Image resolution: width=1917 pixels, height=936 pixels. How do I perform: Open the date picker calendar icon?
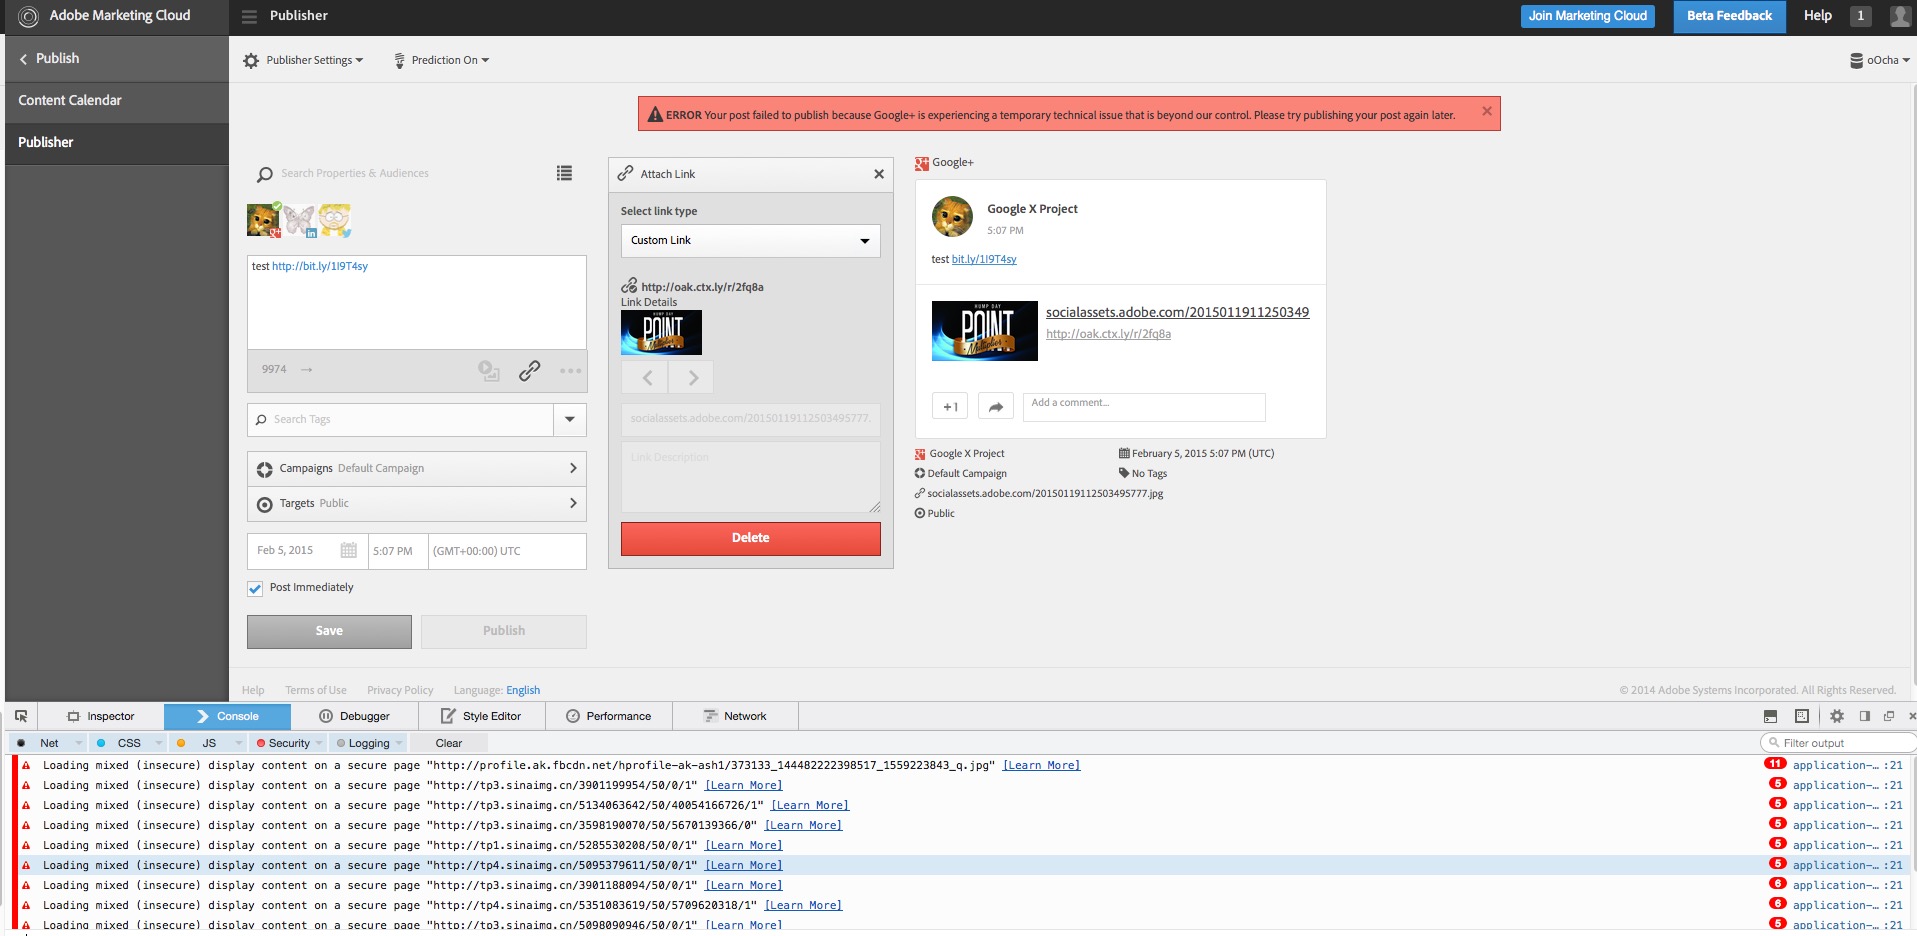348,550
